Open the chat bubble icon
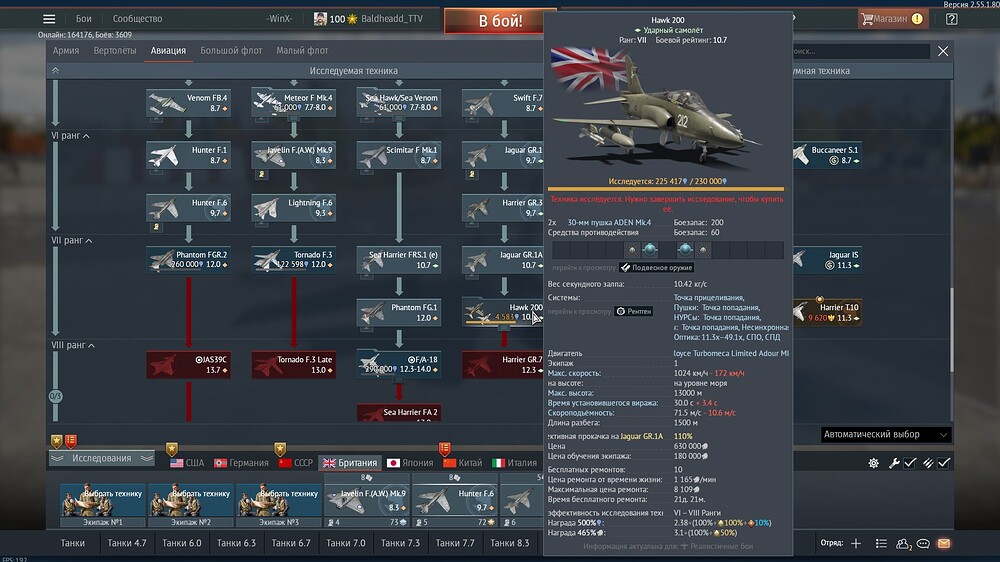Image resolution: width=1000 pixels, height=562 pixels. [x=923, y=544]
